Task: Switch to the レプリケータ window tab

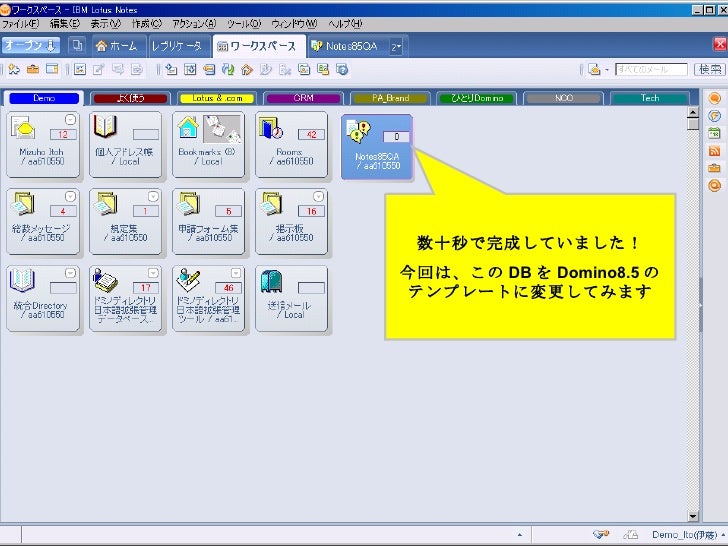Action: click(x=179, y=46)
